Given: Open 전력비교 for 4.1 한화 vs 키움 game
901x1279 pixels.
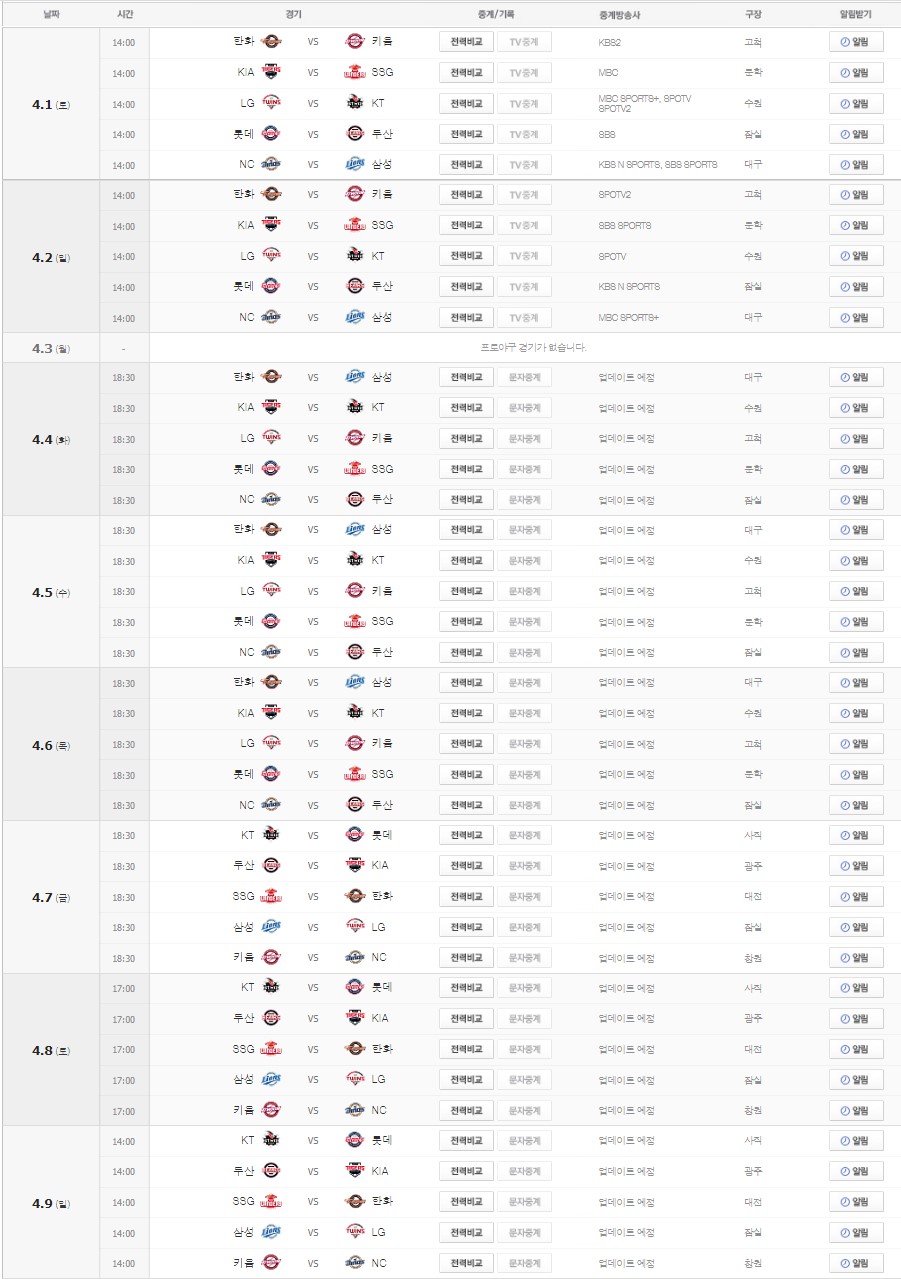Looking at the screenshot, I should click(x=466, y=42).
